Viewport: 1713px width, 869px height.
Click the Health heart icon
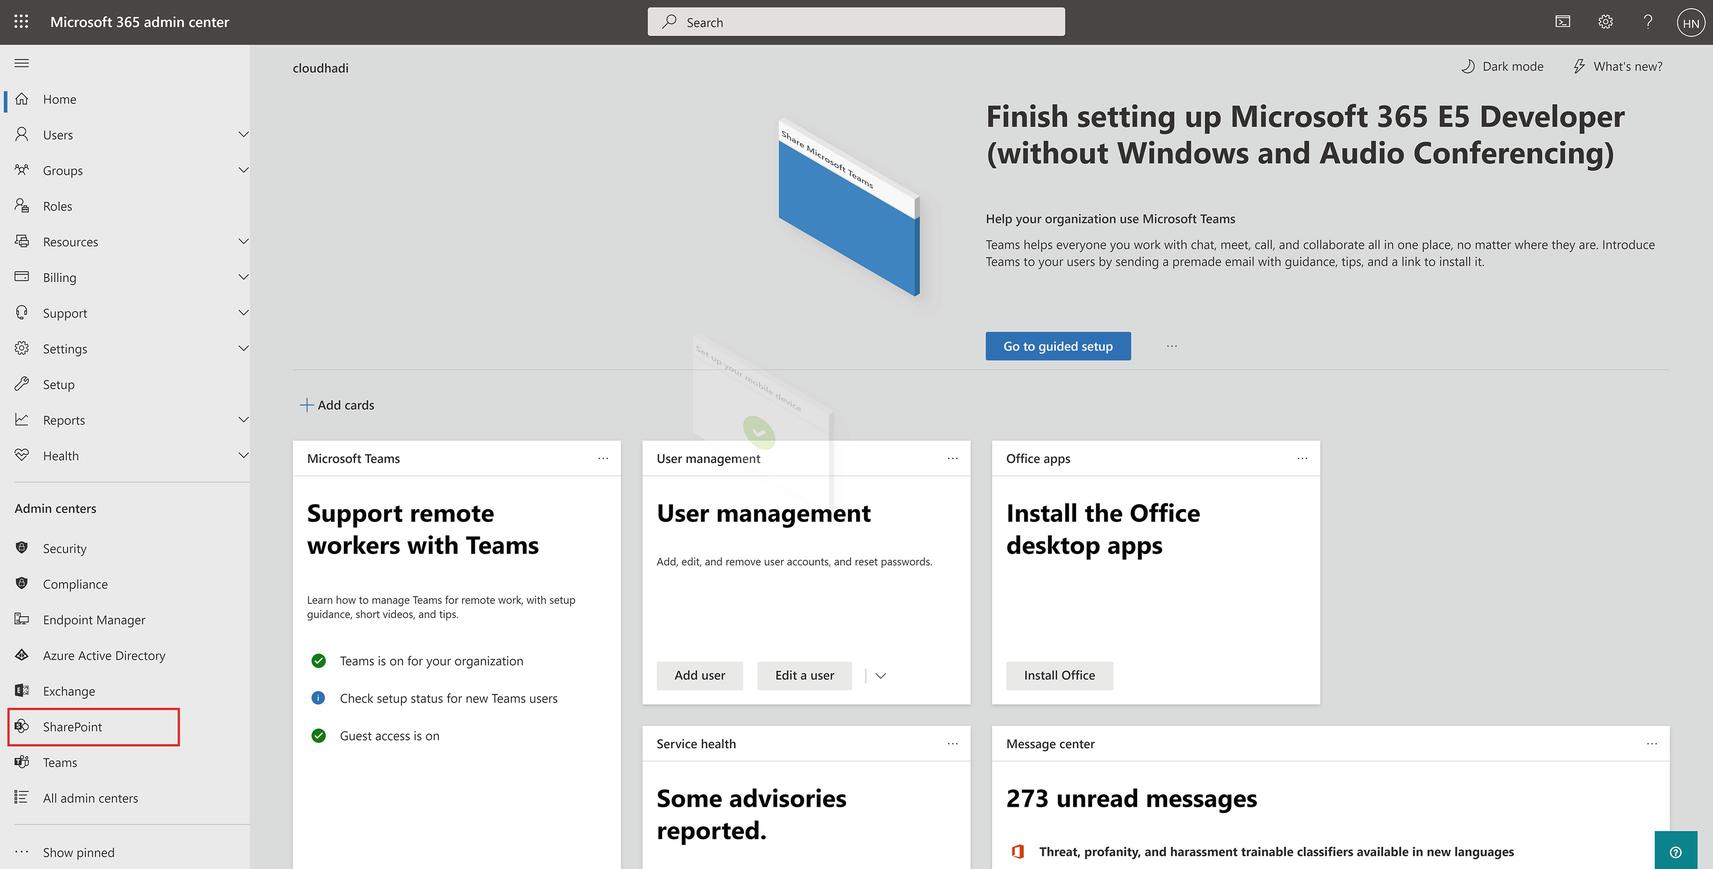[22, 455]
